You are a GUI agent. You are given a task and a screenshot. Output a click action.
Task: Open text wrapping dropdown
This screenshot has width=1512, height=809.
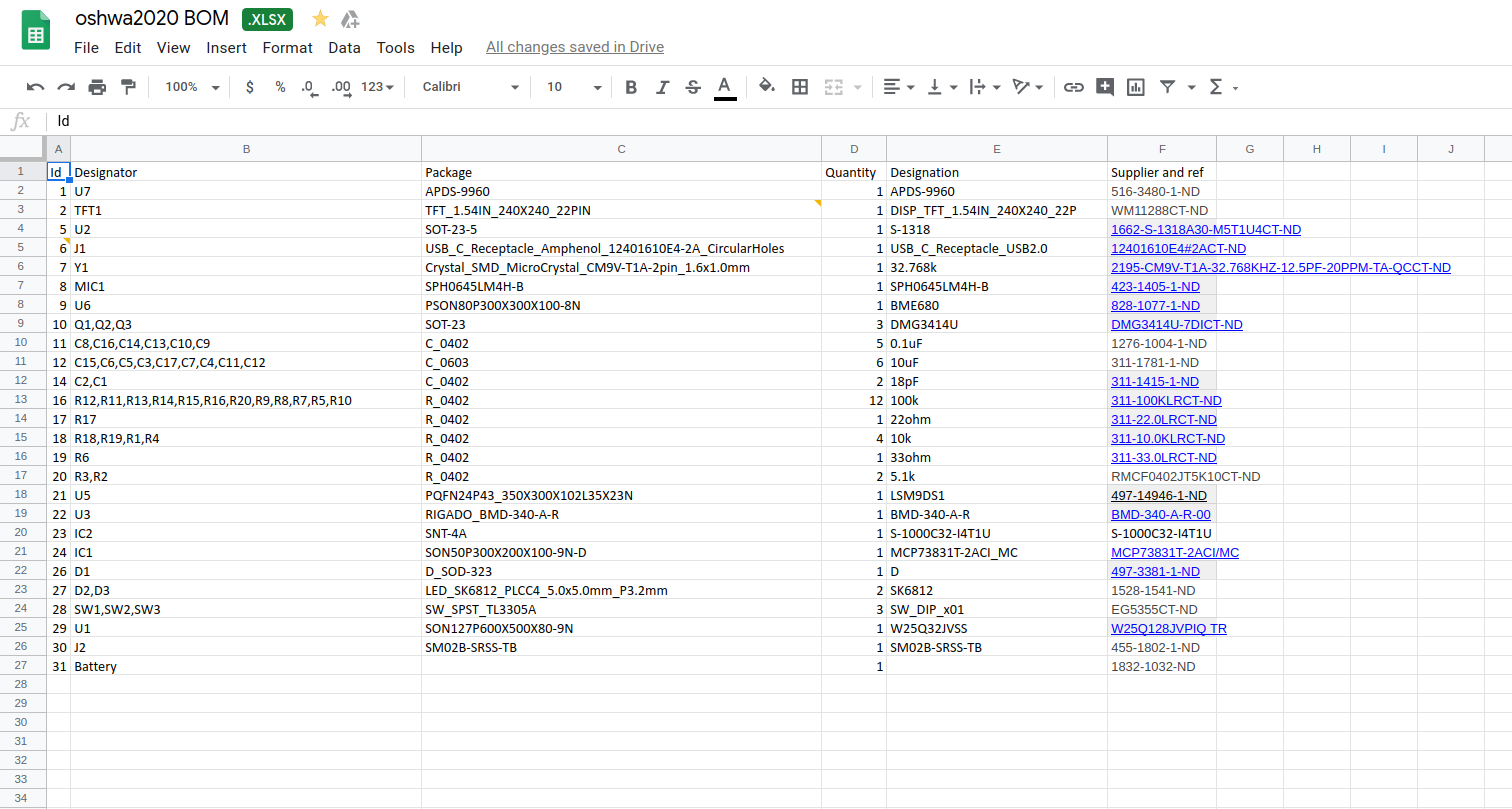point(985,87)
